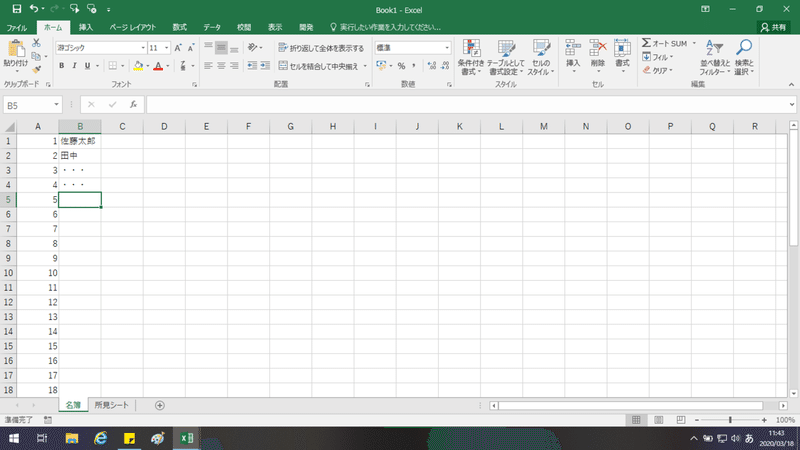Viewport: 800px width, 450px height.
Task: Open the font size dropdown
Action: 166,48
